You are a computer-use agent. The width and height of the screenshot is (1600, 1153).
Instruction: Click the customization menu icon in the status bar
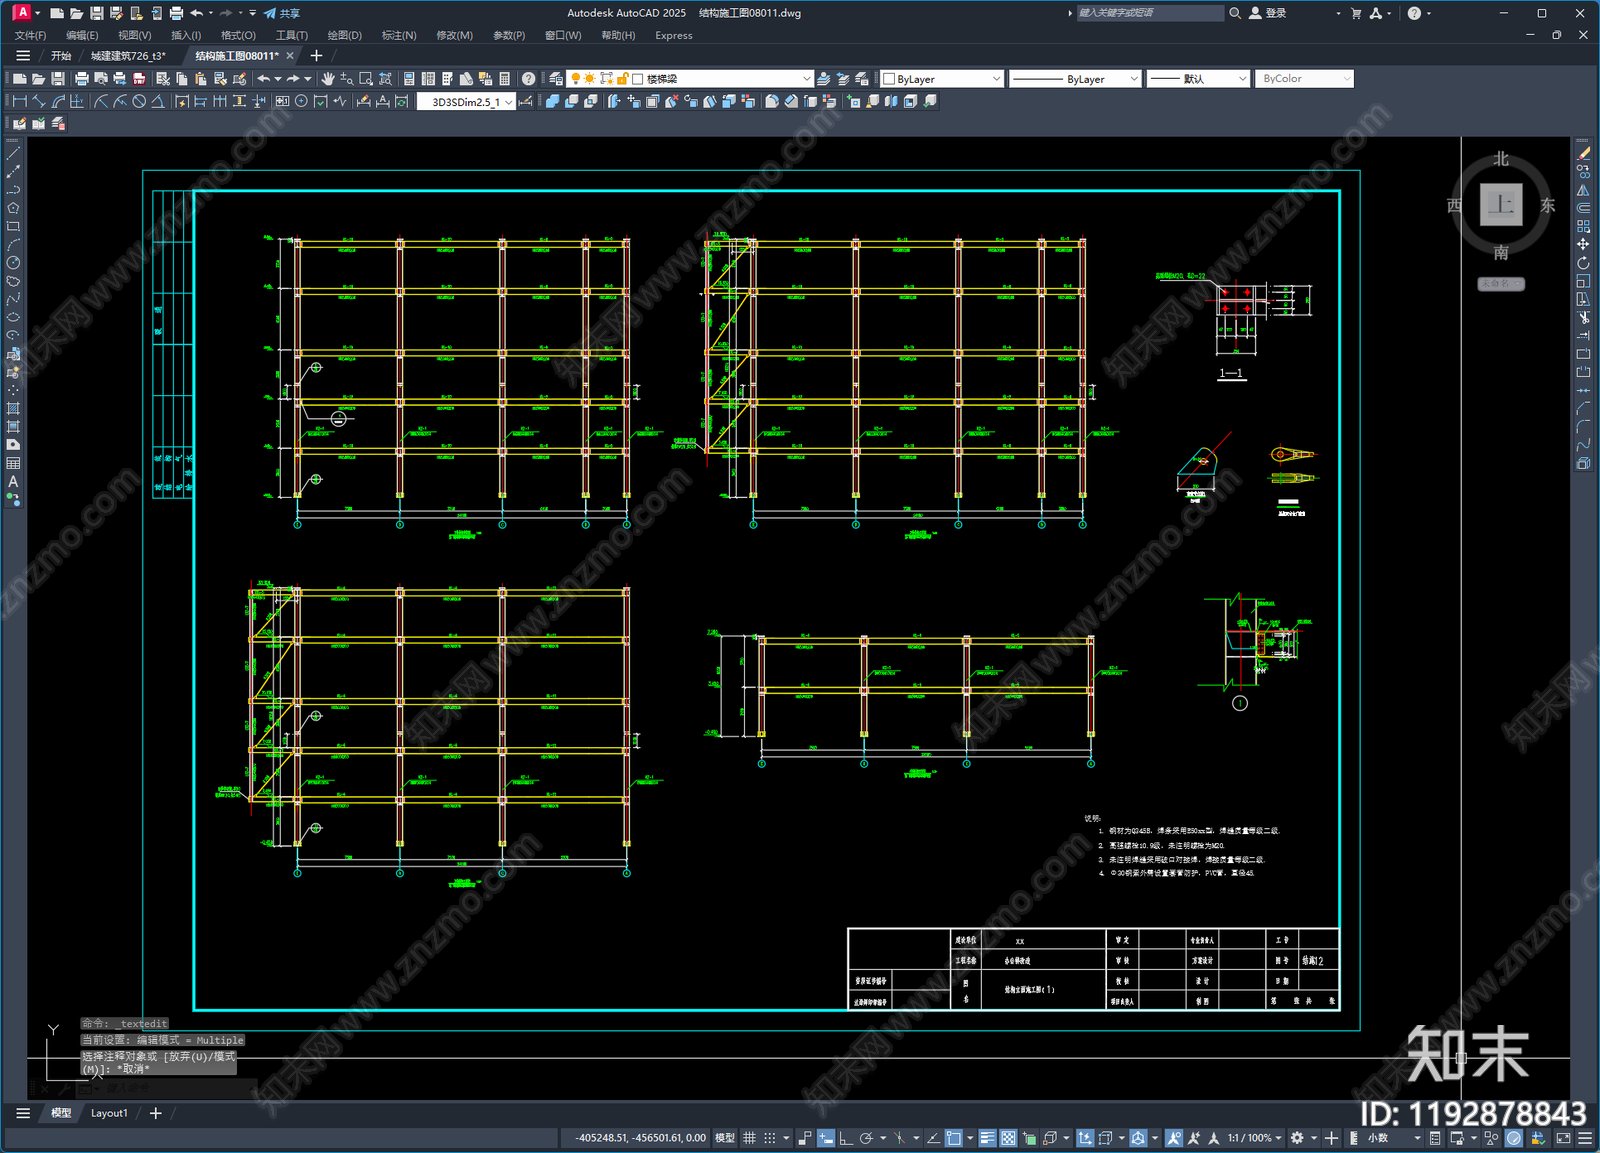pyautogui.click(x=1587, y=1138)
